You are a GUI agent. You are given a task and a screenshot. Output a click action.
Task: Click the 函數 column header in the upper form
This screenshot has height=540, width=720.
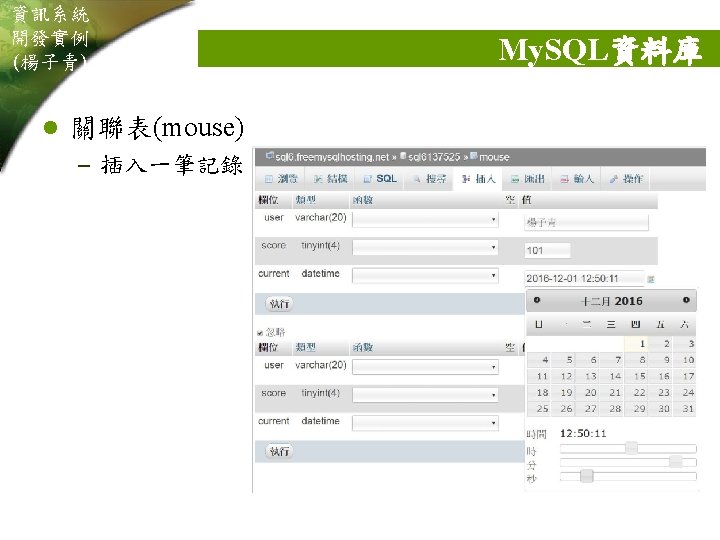point(363,200)
